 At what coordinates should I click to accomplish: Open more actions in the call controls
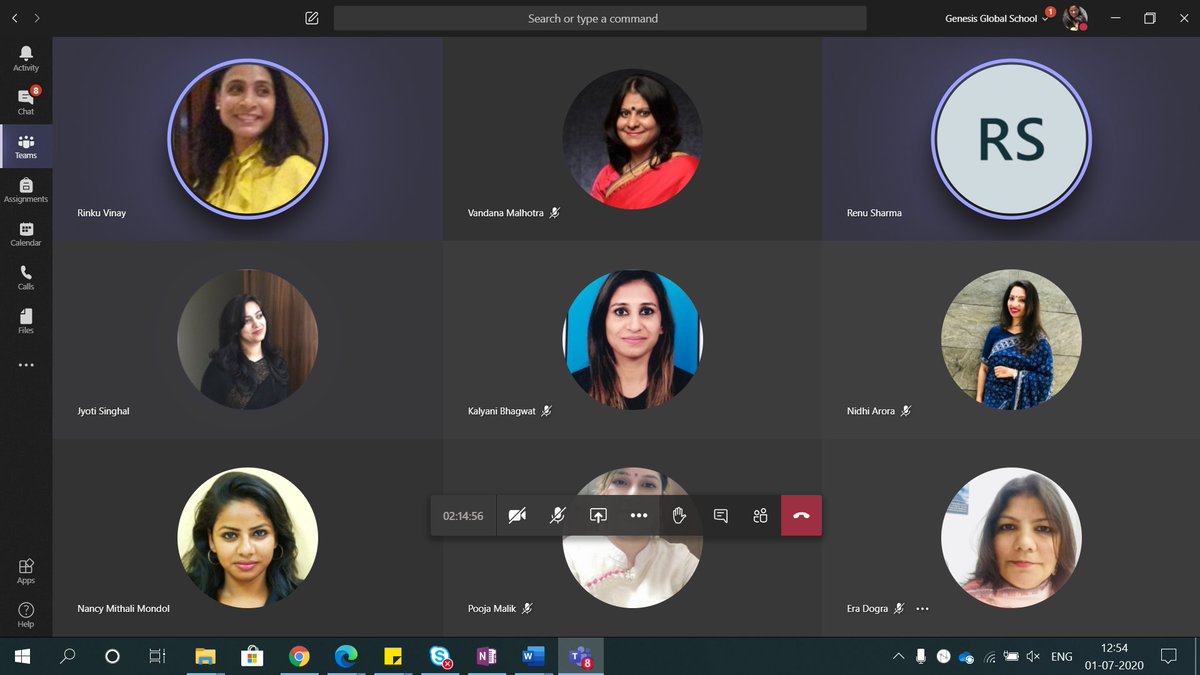click(x=639, y=515)
